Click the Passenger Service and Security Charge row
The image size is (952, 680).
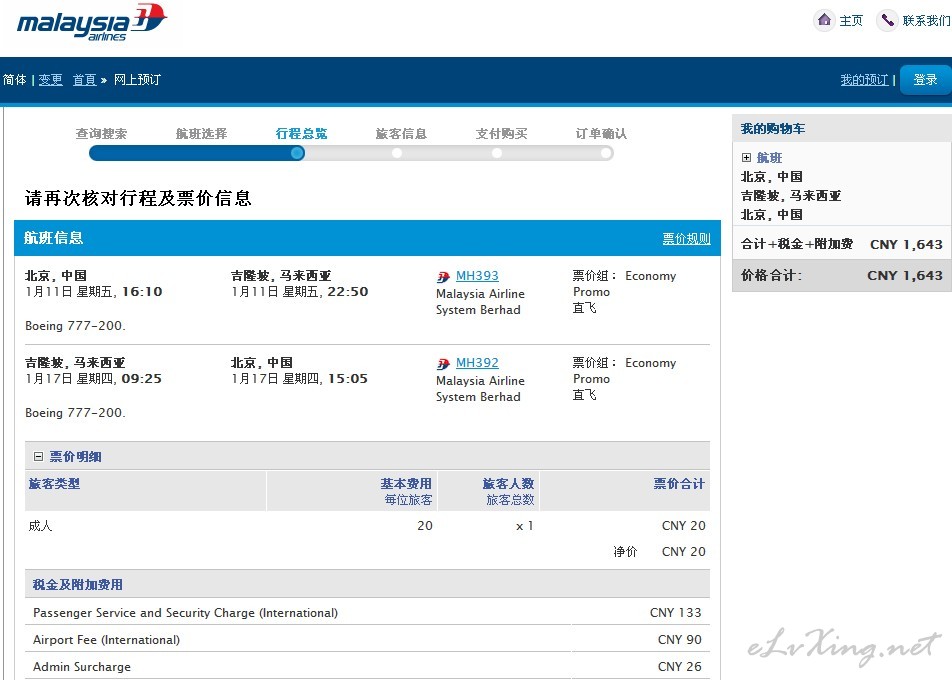pyautogui.click(x=367, y=613)
